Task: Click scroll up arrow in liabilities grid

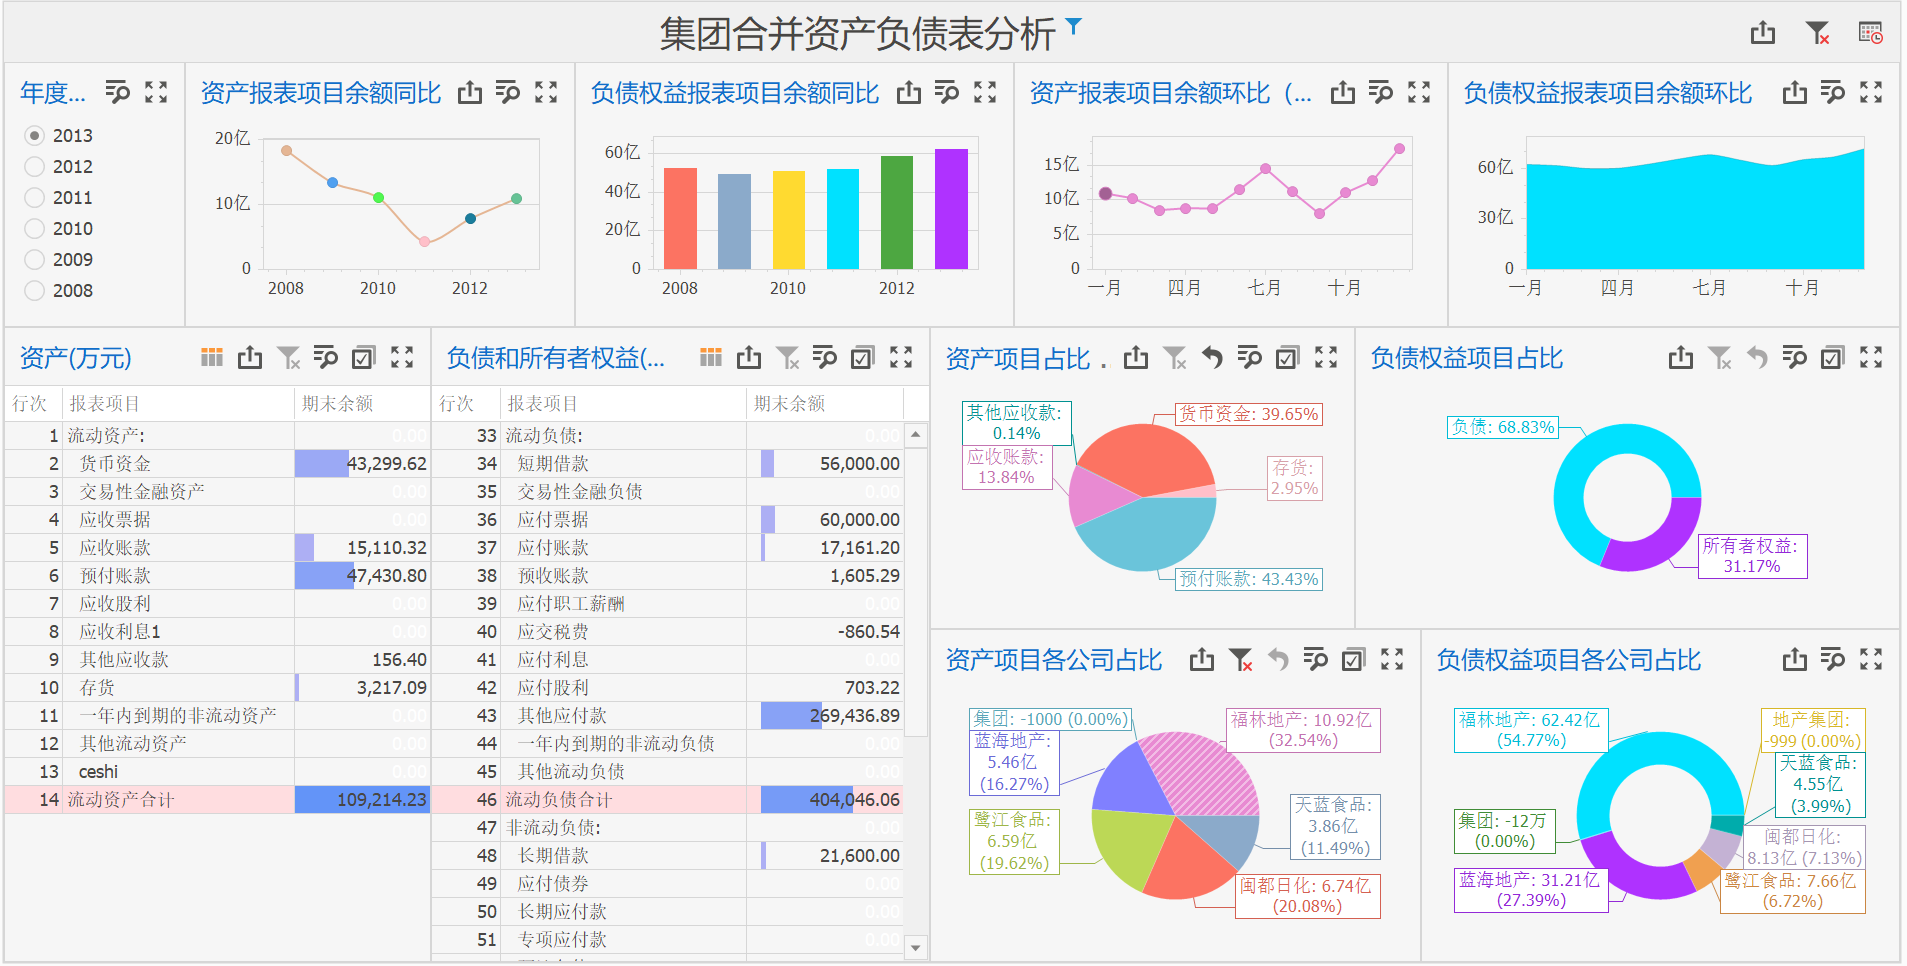Action: click(916, 435)
